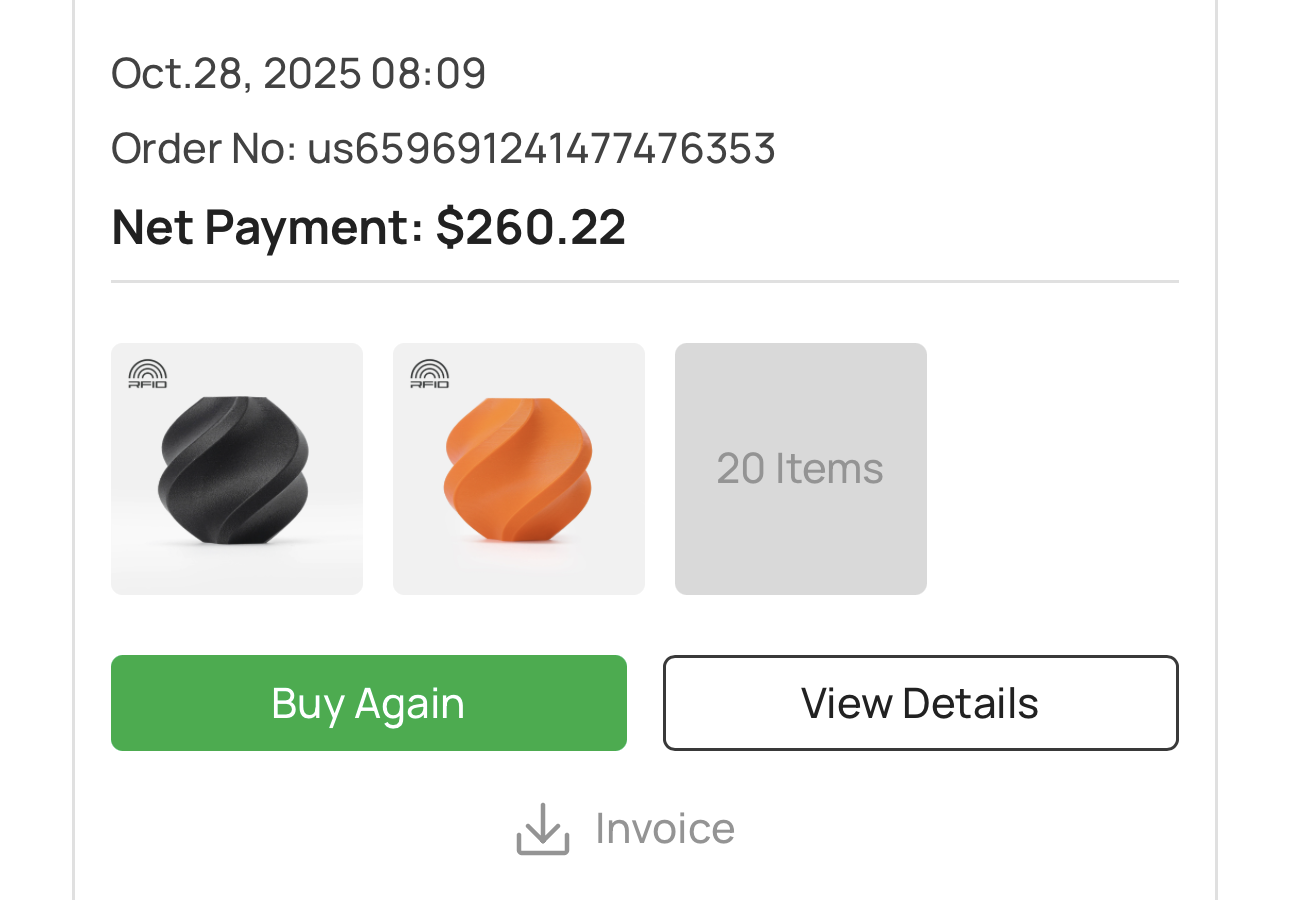Open View Details for this order
Image resolution: width=1290 pixels, height=900 pixels.
pyautogui.click(x=920, y=703)
